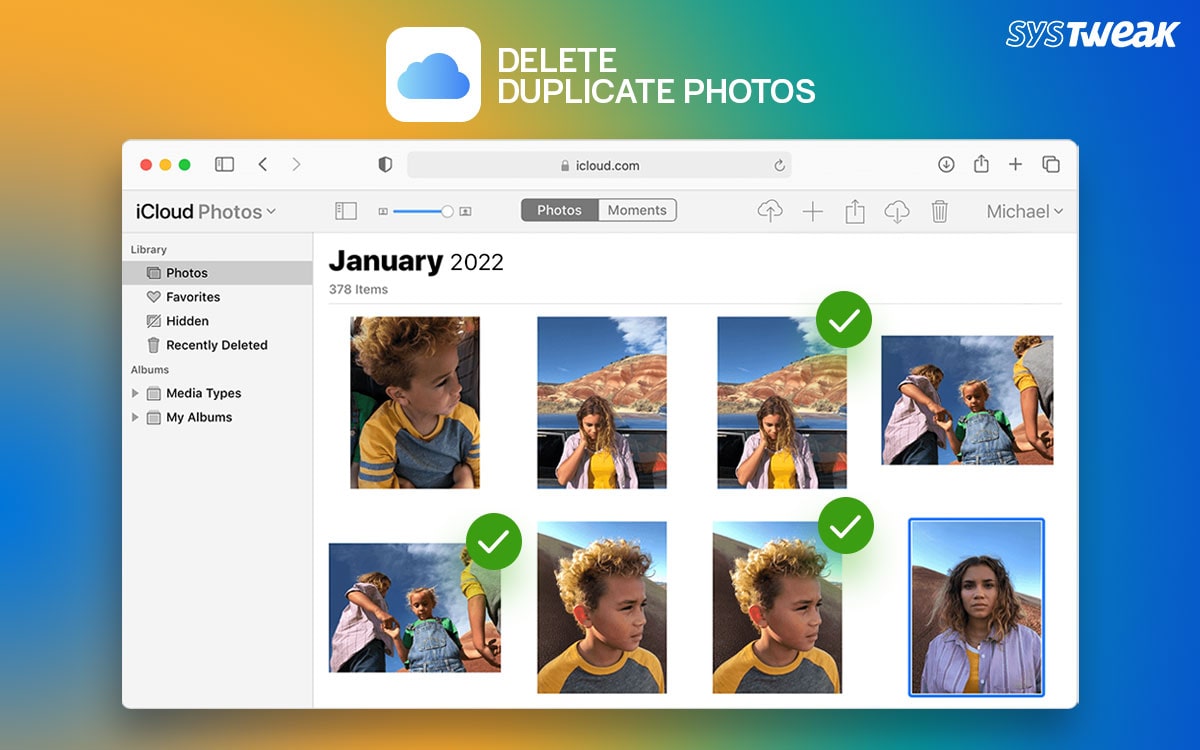This screenshot has width=1200, height=750.
Task: Click the trash delete icon
Action: click(939, 211)
